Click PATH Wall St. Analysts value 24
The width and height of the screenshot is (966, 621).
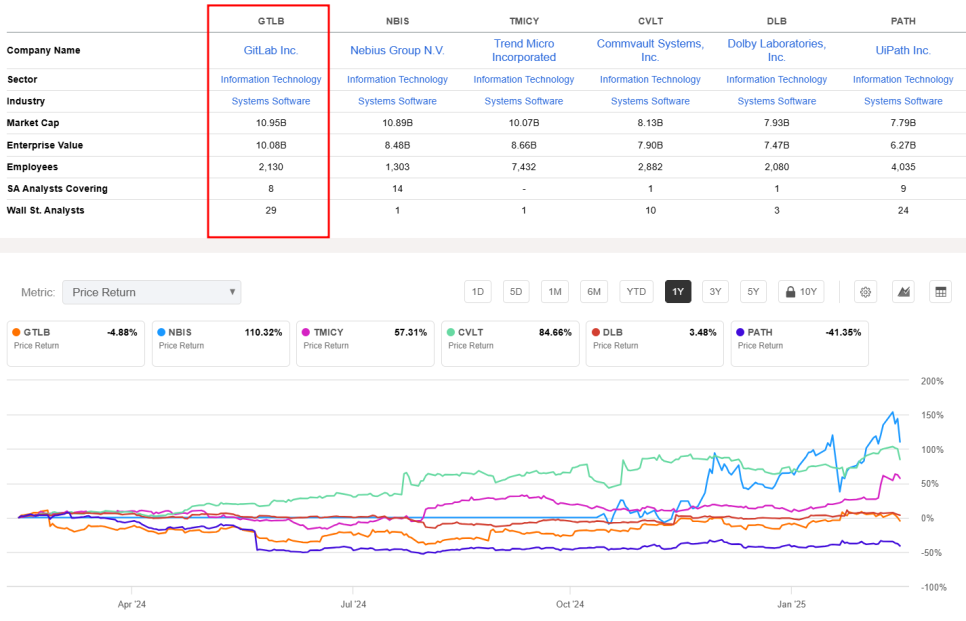click(x=903, y=210)
